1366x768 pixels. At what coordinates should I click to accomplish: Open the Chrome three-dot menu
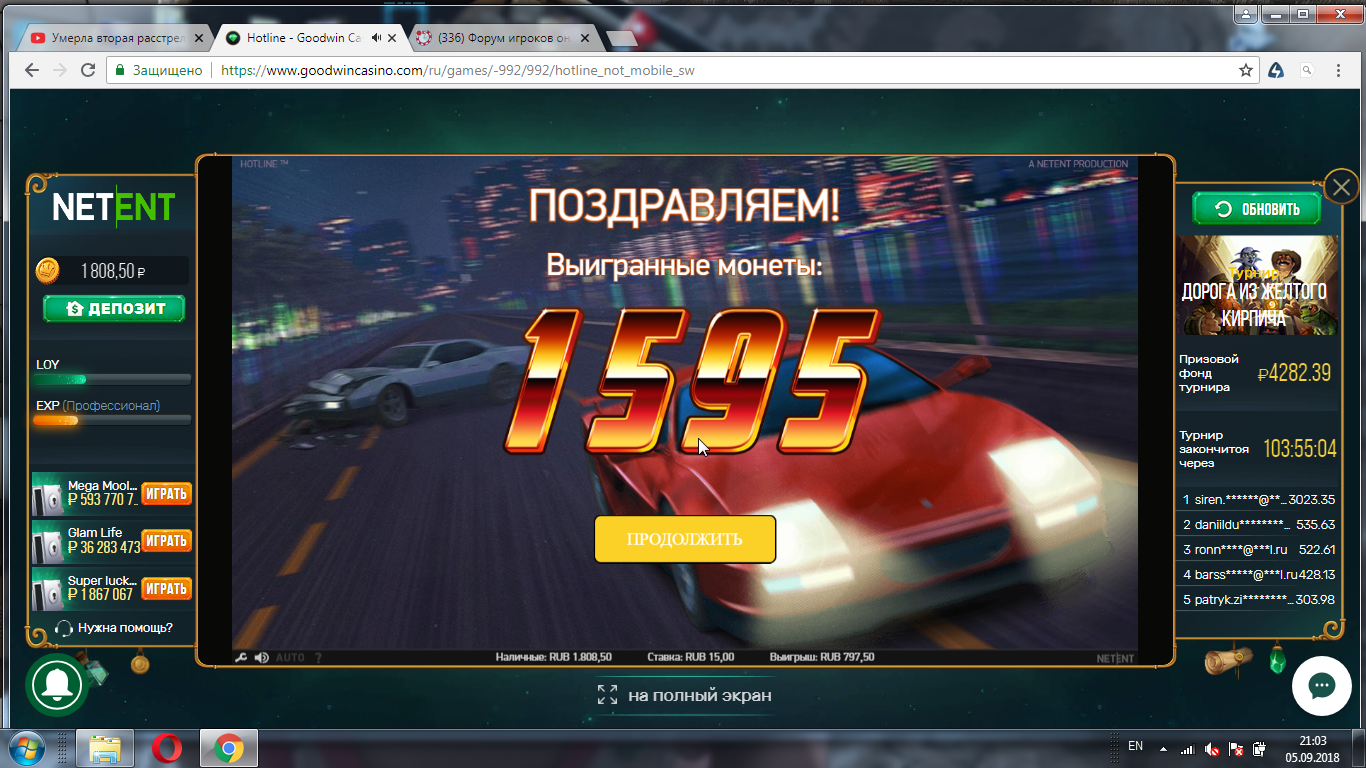pos(1339,70)
